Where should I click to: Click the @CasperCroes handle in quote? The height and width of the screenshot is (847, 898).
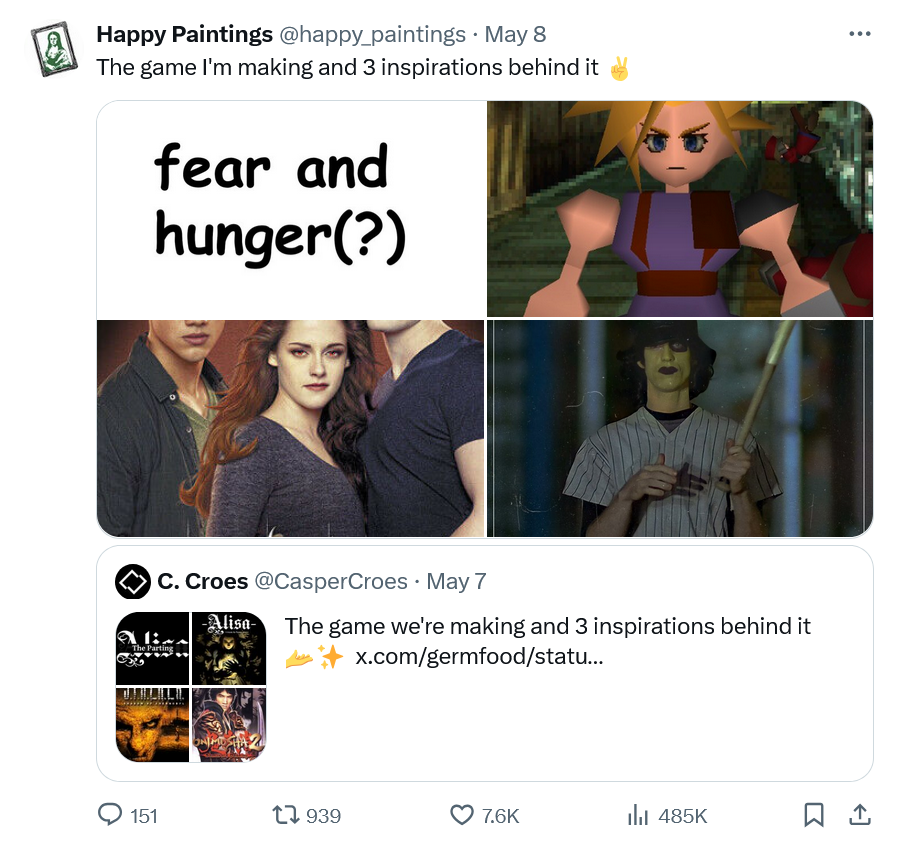(x=331, y=581)
